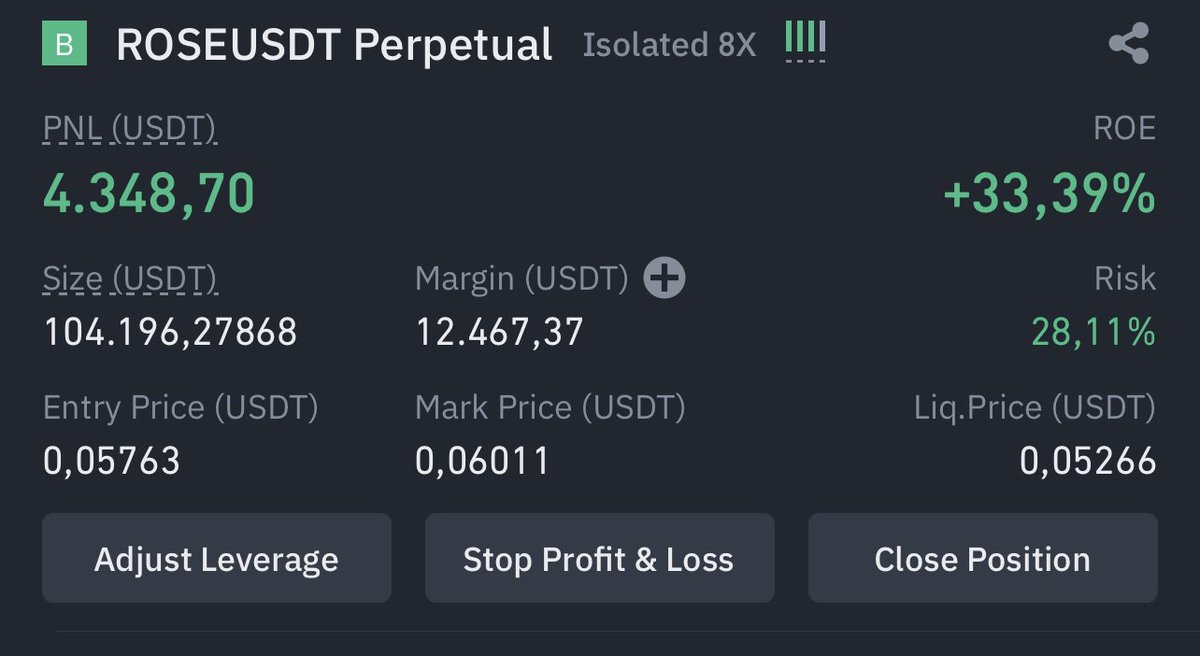Viewport: 1200px width, 656px height.
Task: Tap the Risk percentage 28,11%
Action: point(1094,331)
